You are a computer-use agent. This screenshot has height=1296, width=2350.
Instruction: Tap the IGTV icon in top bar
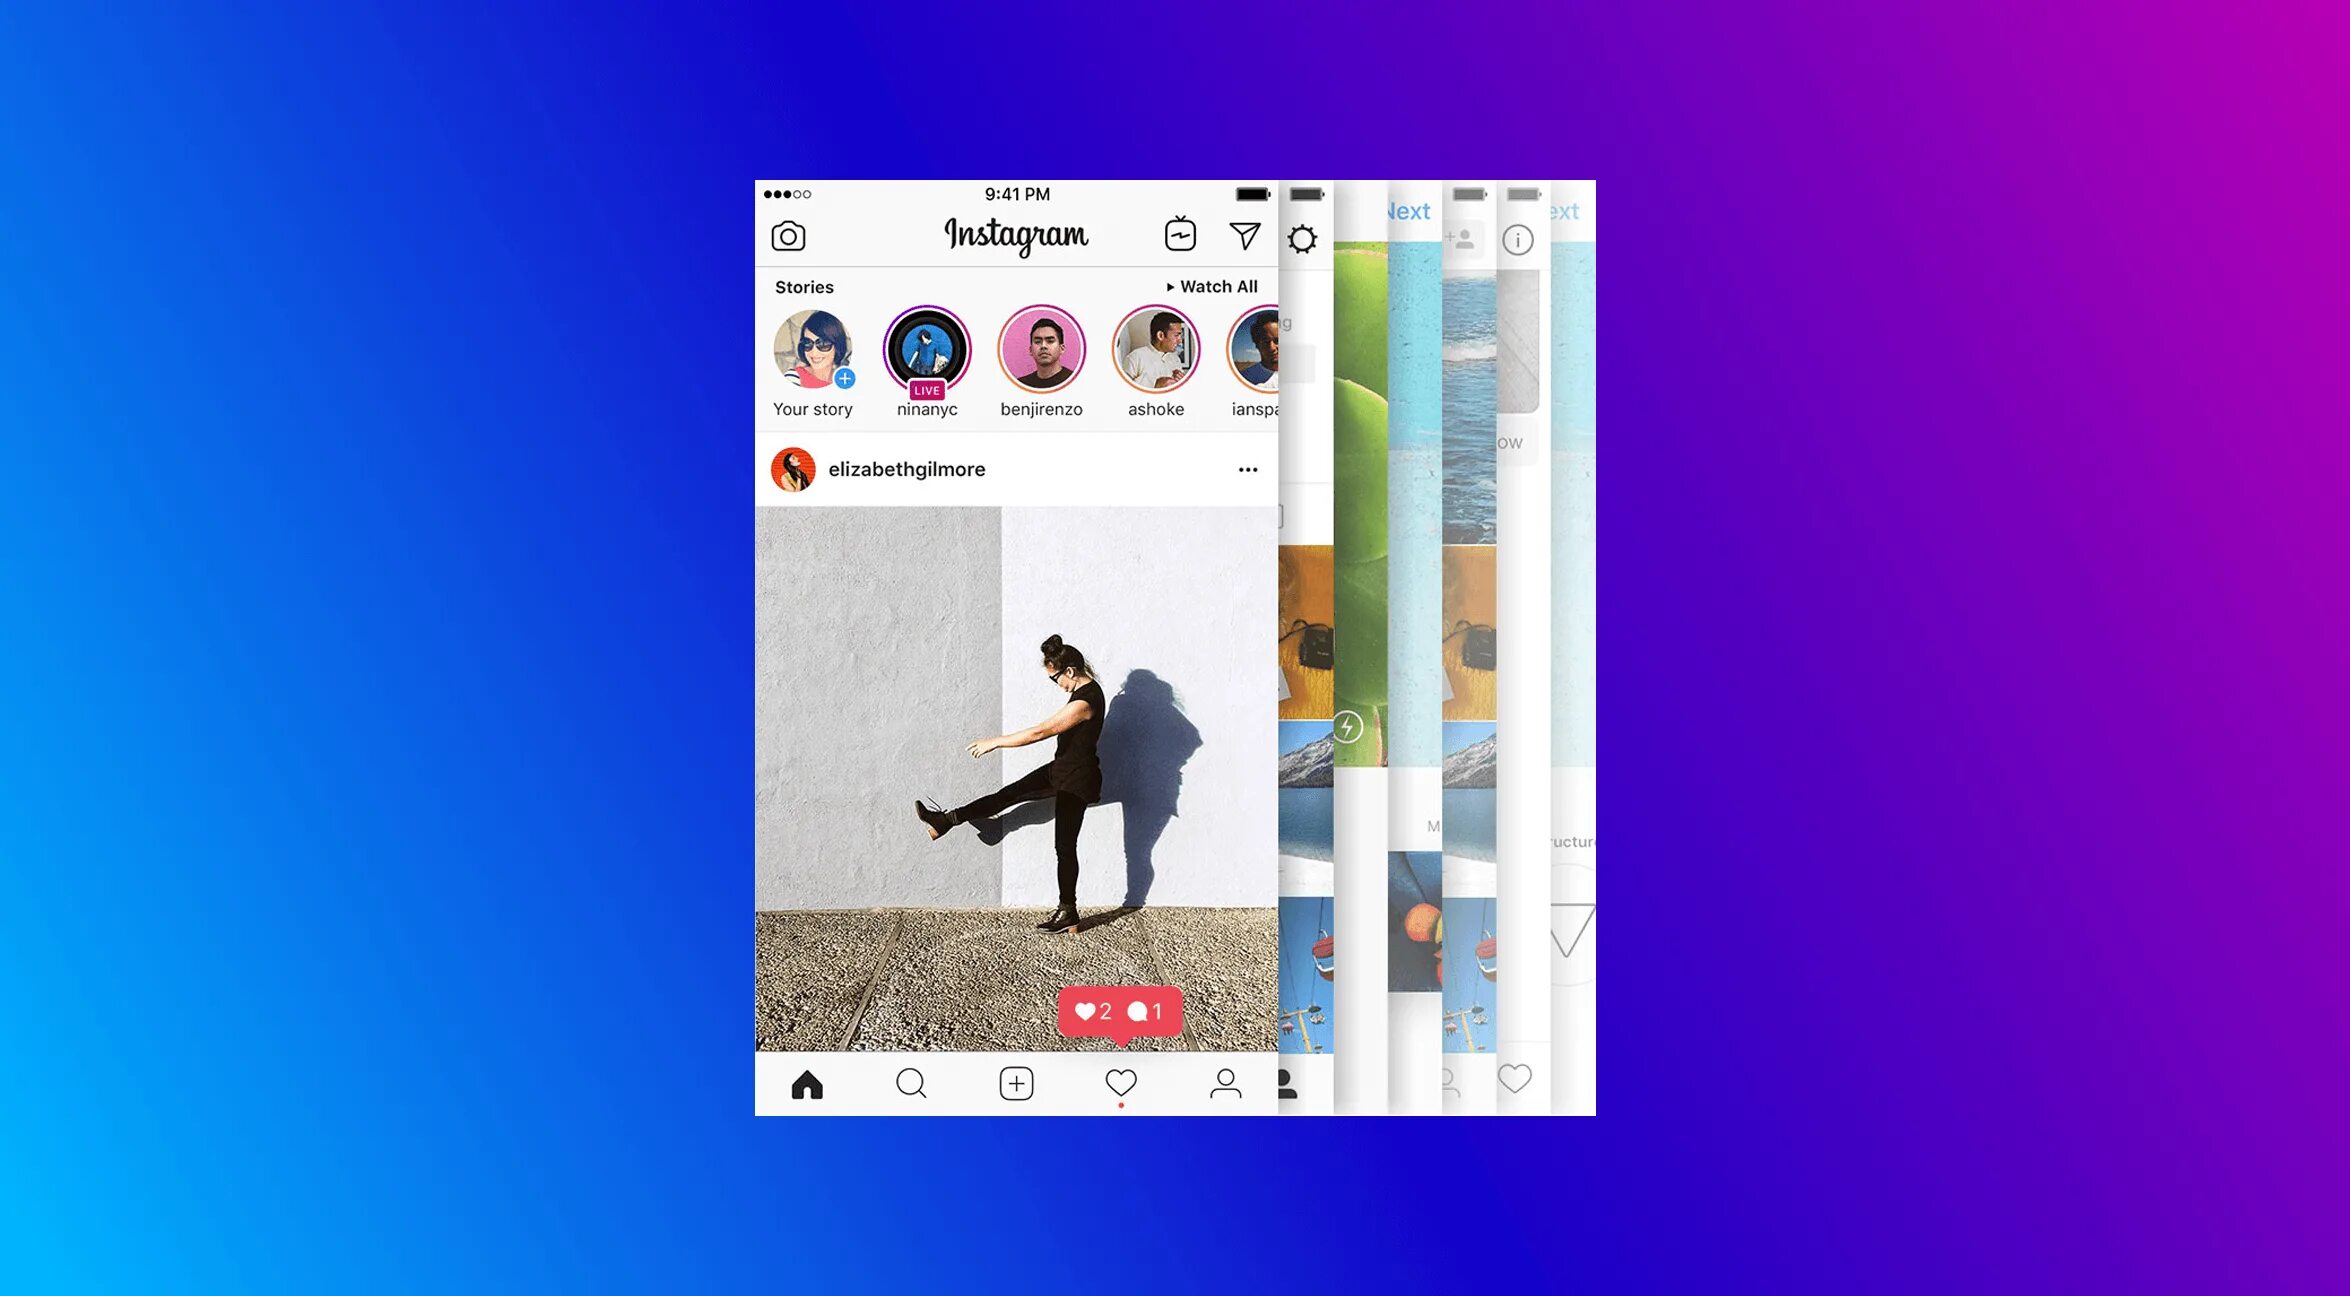[x=1181, y=236]
